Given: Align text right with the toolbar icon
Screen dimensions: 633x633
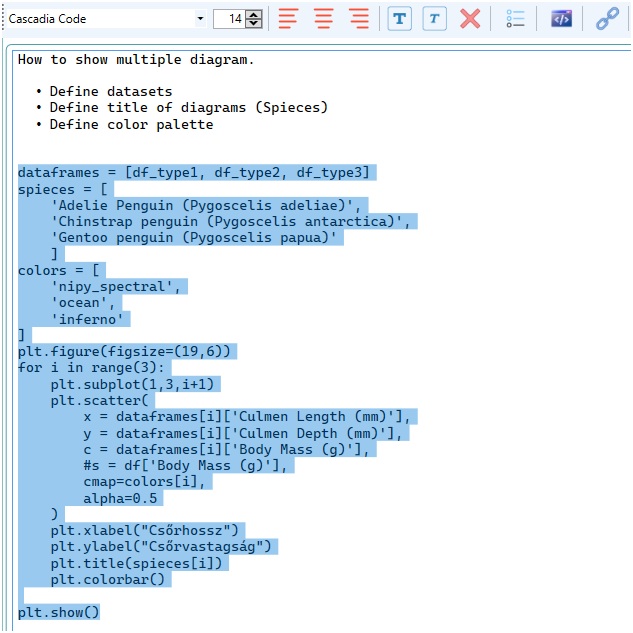Looking at the screenshot, I should tap(359, 19).
